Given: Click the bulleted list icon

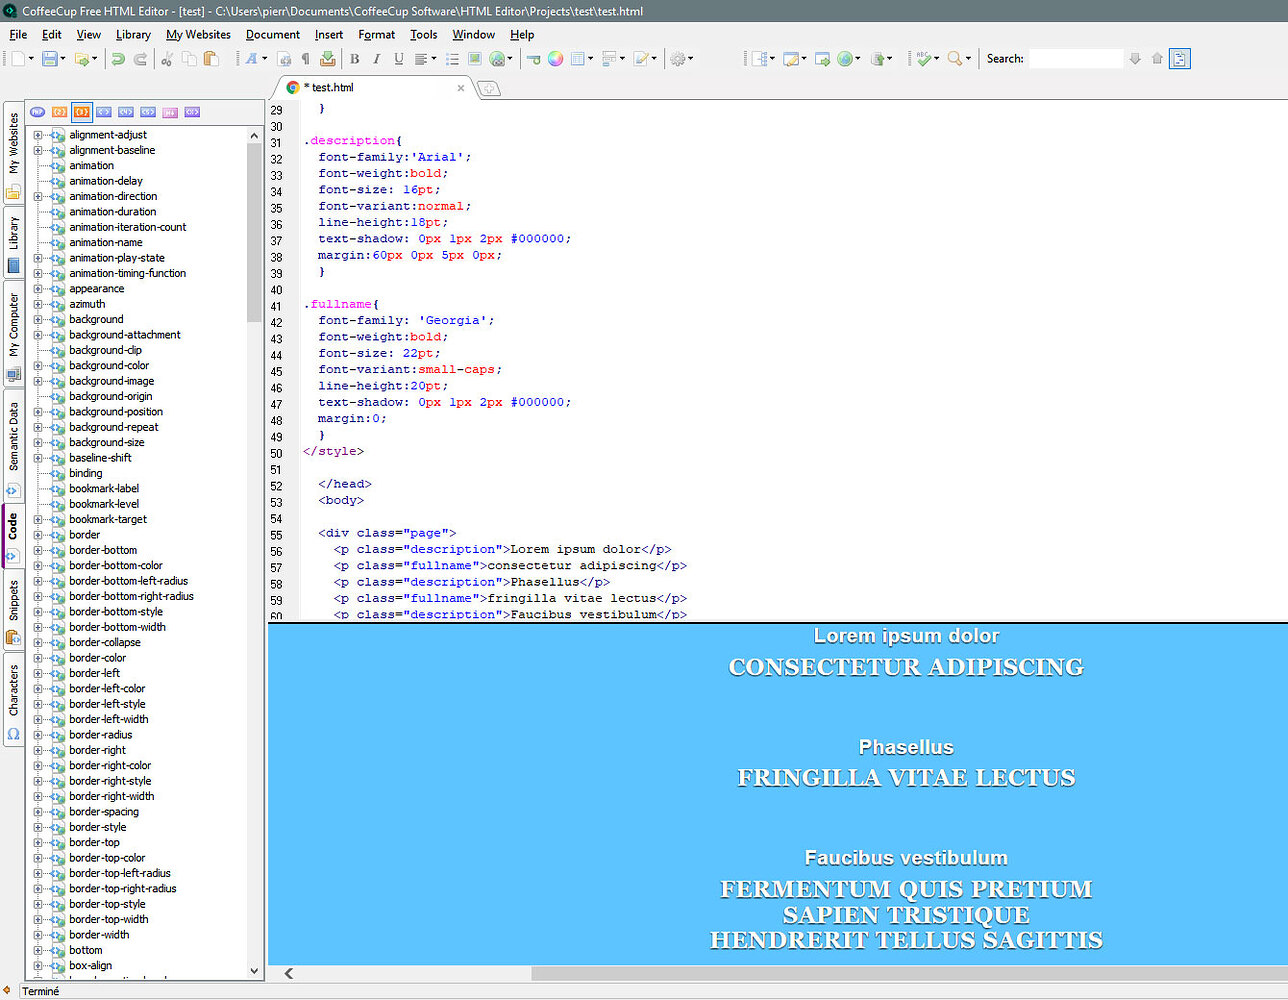Looking at the screenshot, I should (x=452, y=59).
